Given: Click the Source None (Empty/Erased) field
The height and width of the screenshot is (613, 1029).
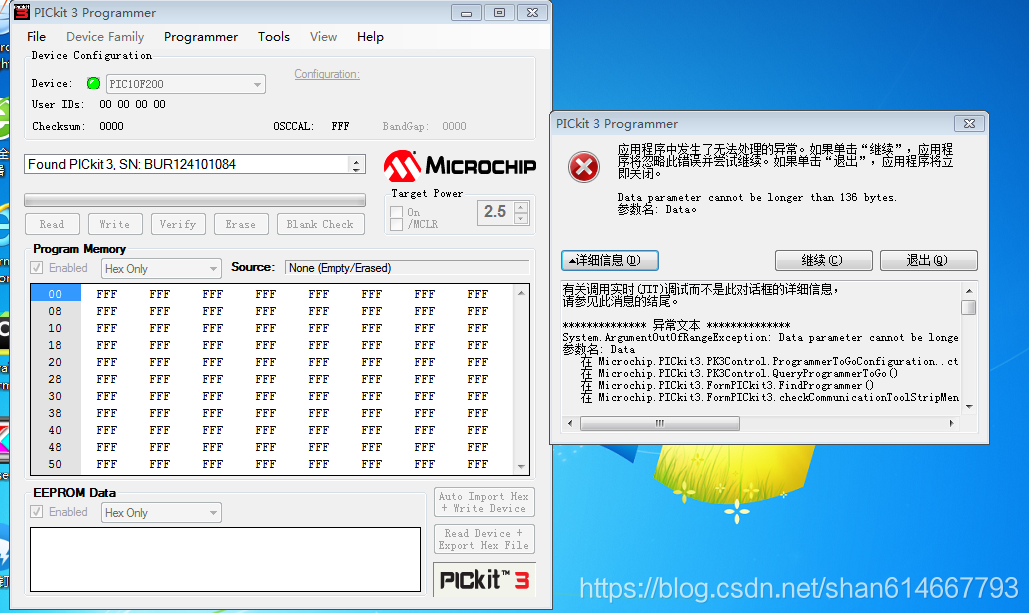Looking at the screenshot, I should click(x=407, y=268).
